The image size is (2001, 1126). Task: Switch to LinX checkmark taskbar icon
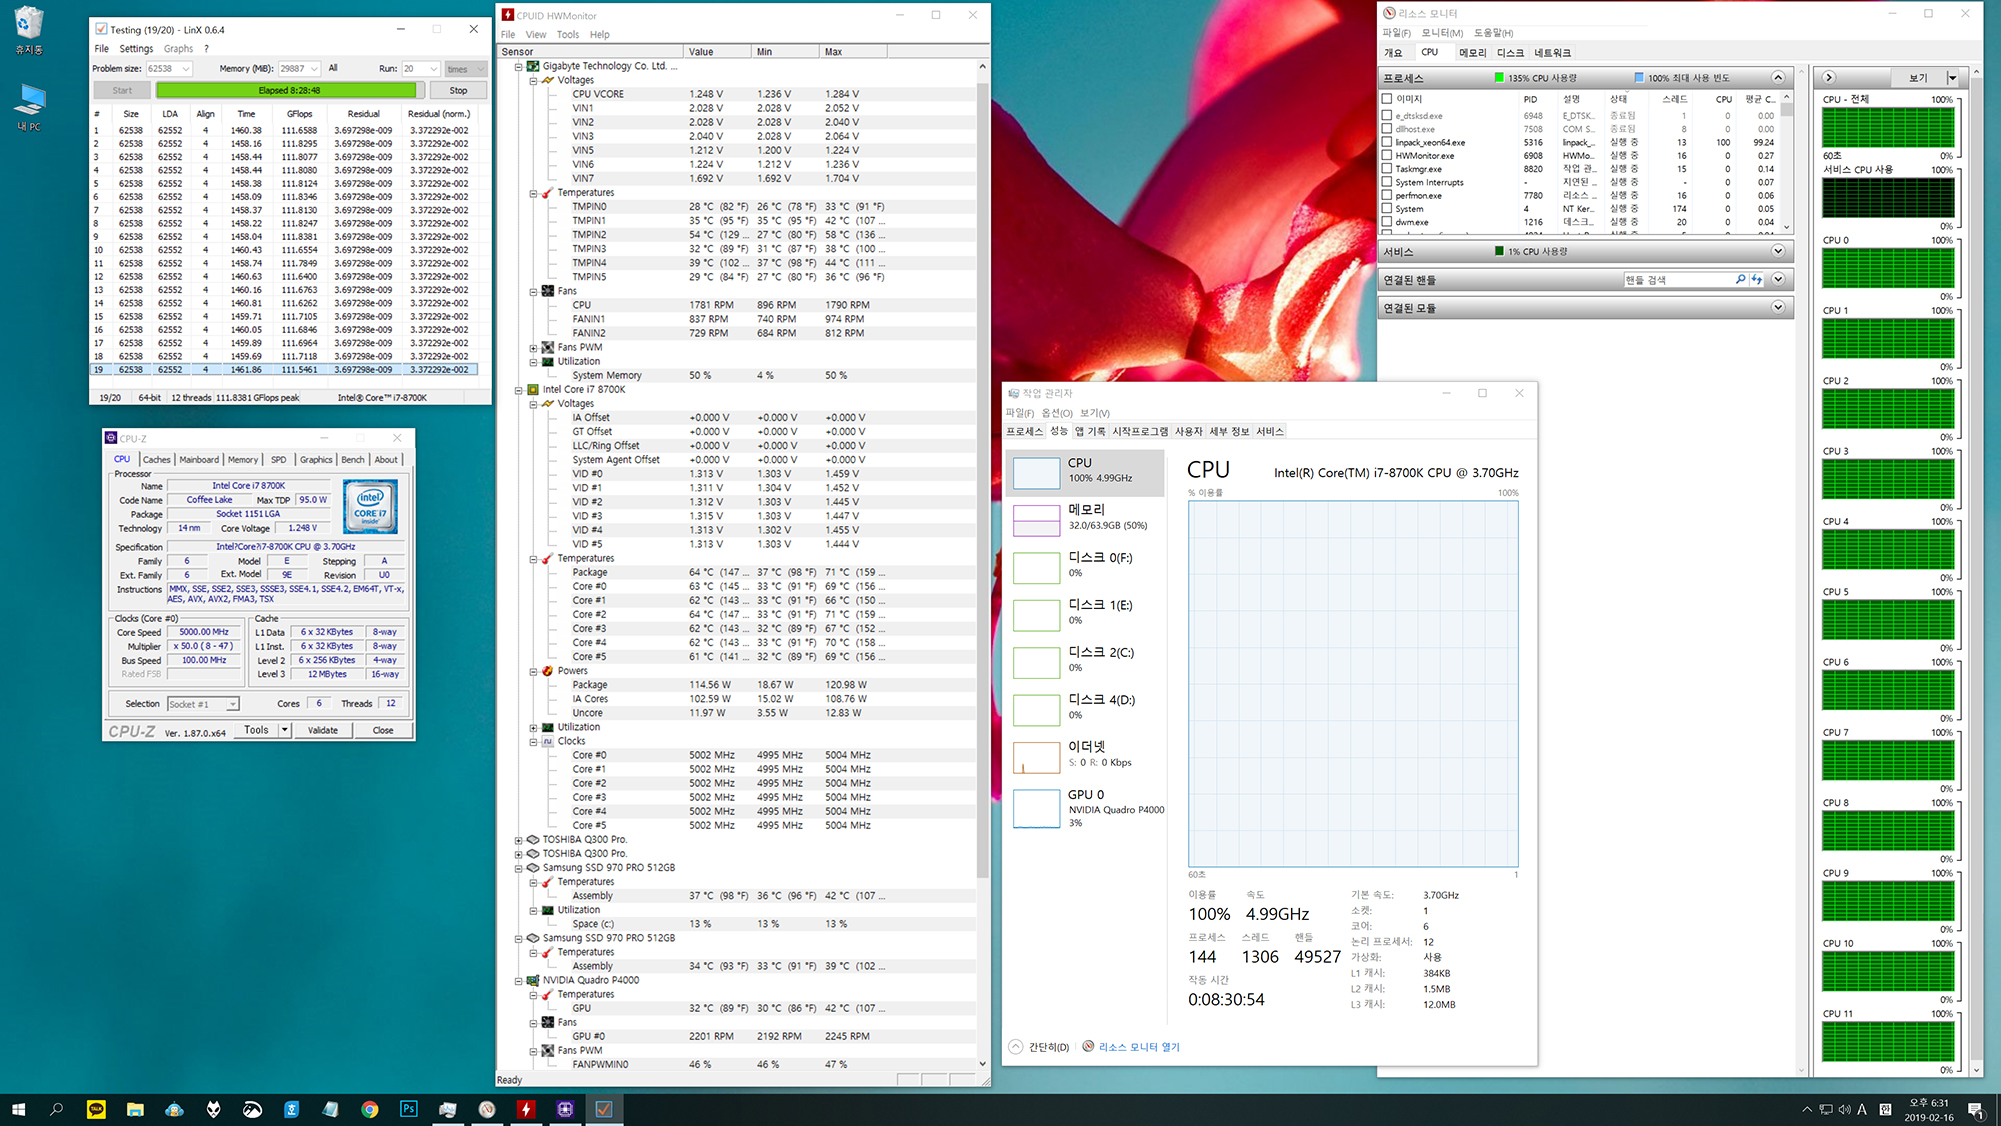point(604,1109)
